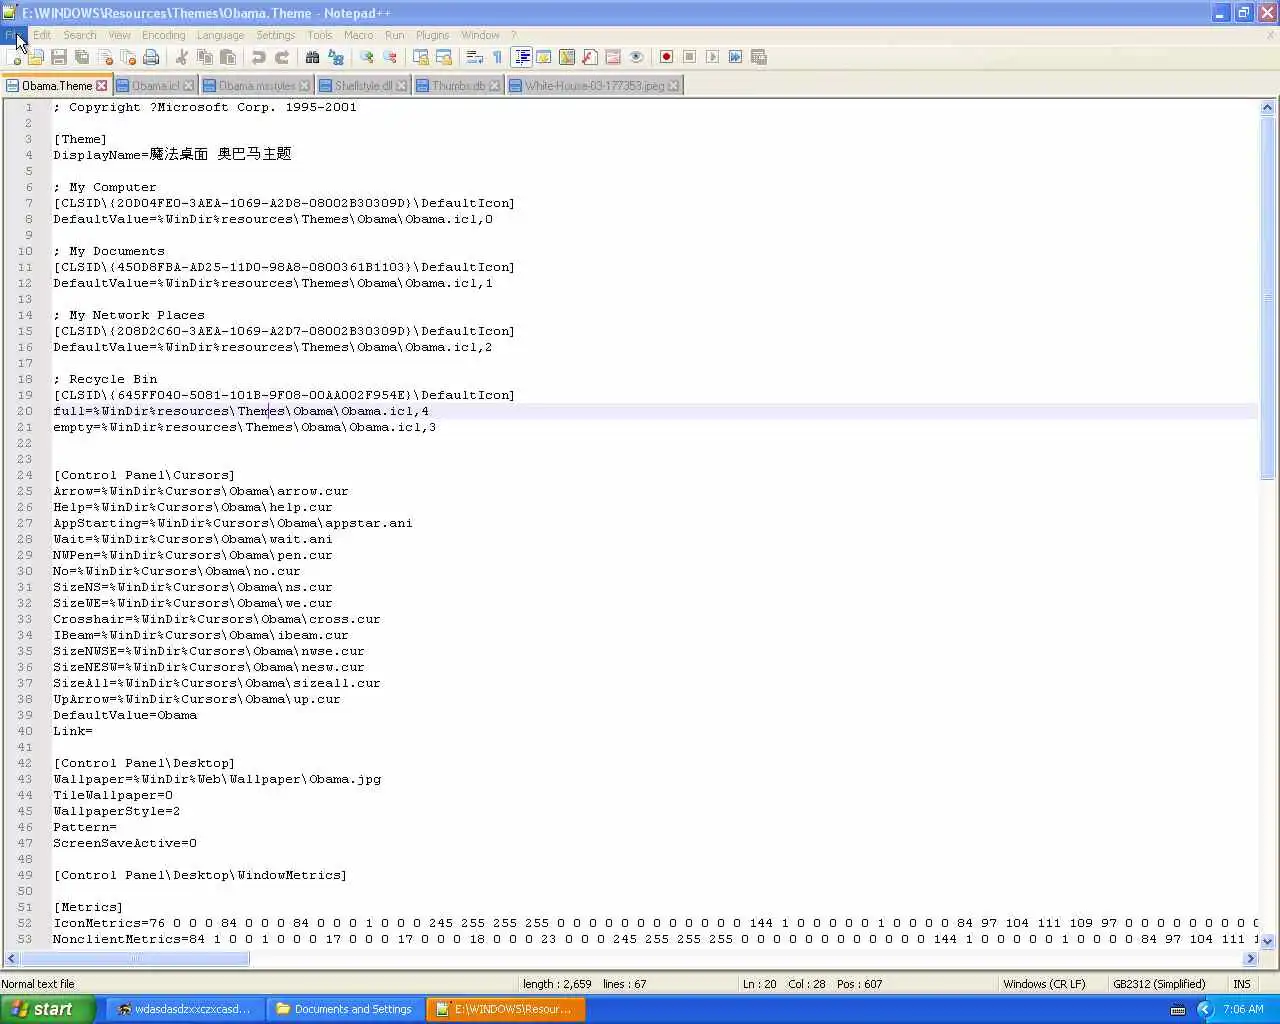1280x1024 pixels.
Task: Click the Print toolbar icon
Action: [x=151, y=57]
